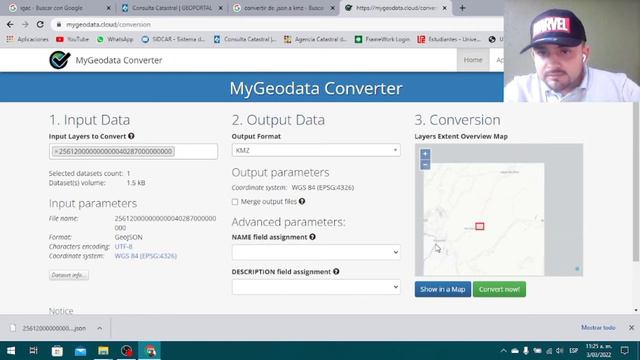The width and height of the screenshot is (640, 360).
Task: Open WhatsApp bookmark
Action: pyautogui.click(x=115, y=39)
